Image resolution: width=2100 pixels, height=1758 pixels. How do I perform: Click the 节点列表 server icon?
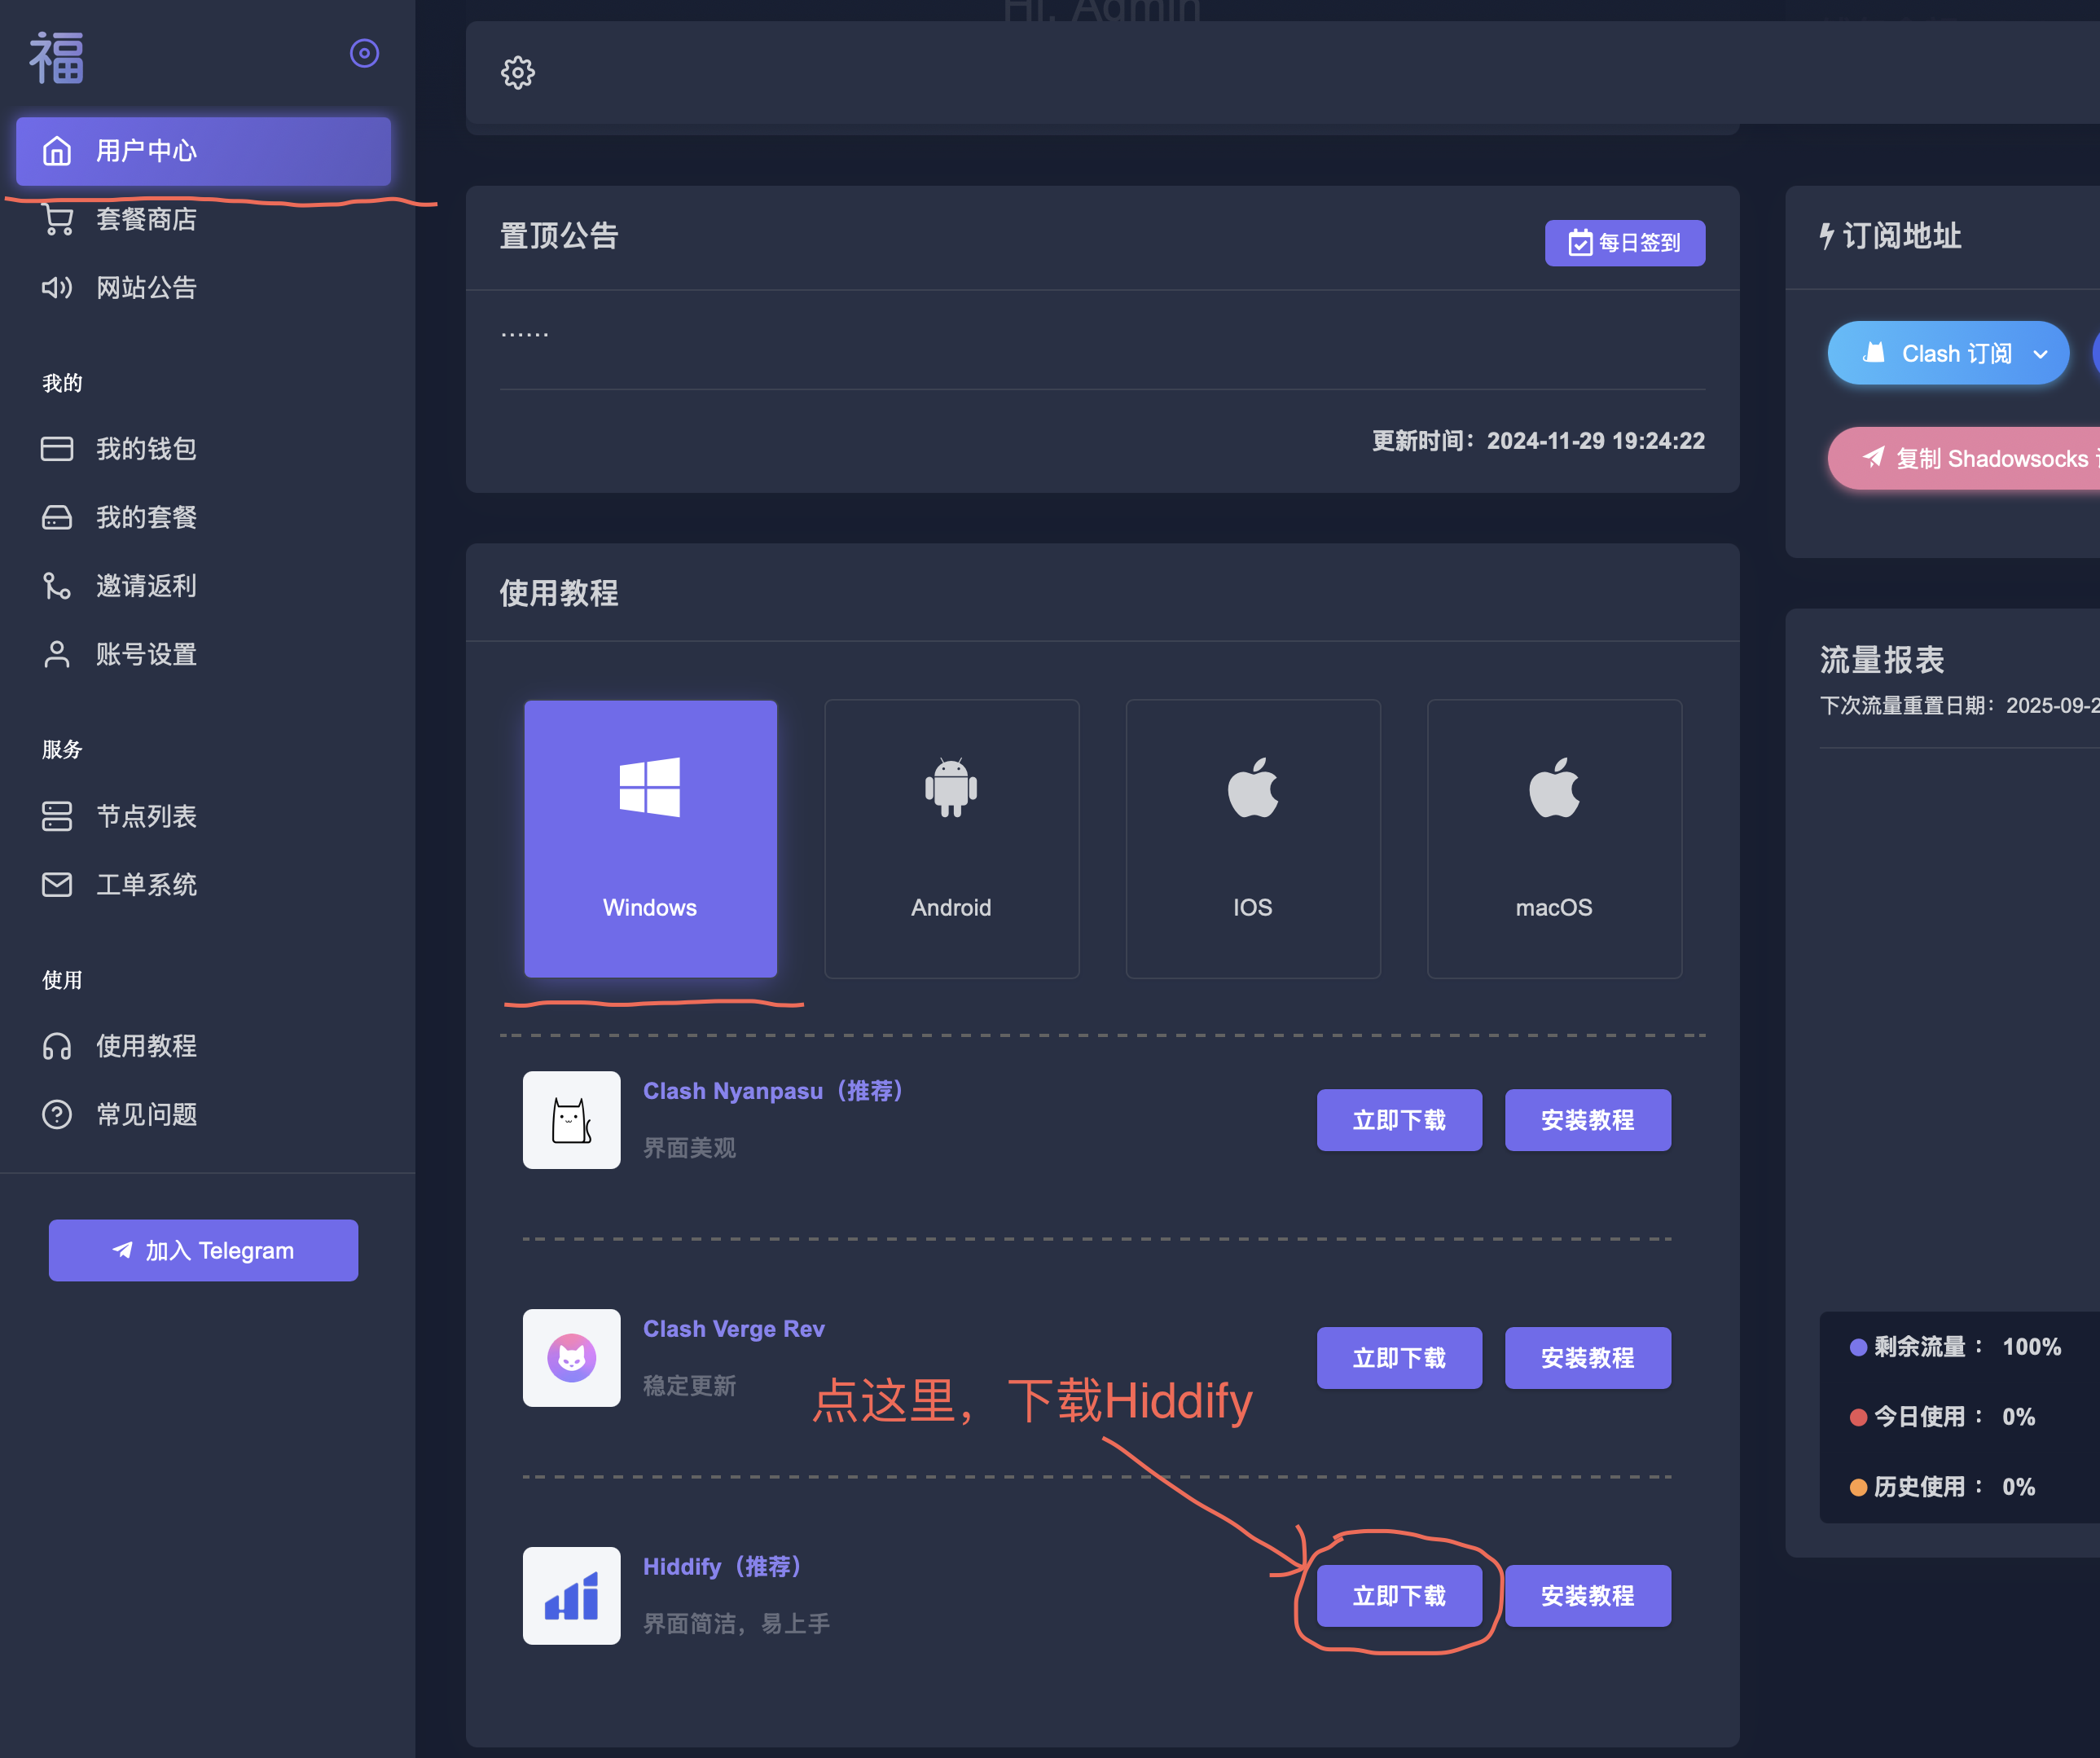point(57,816)
